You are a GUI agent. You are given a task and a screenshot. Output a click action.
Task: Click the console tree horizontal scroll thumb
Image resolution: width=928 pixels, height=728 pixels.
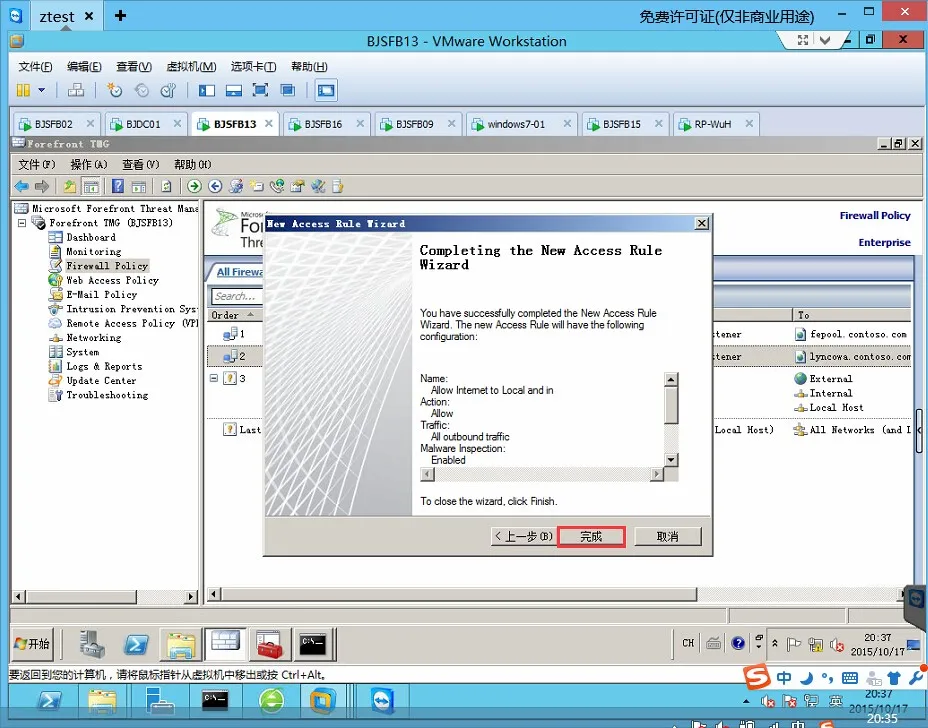(x=82, y=597)
